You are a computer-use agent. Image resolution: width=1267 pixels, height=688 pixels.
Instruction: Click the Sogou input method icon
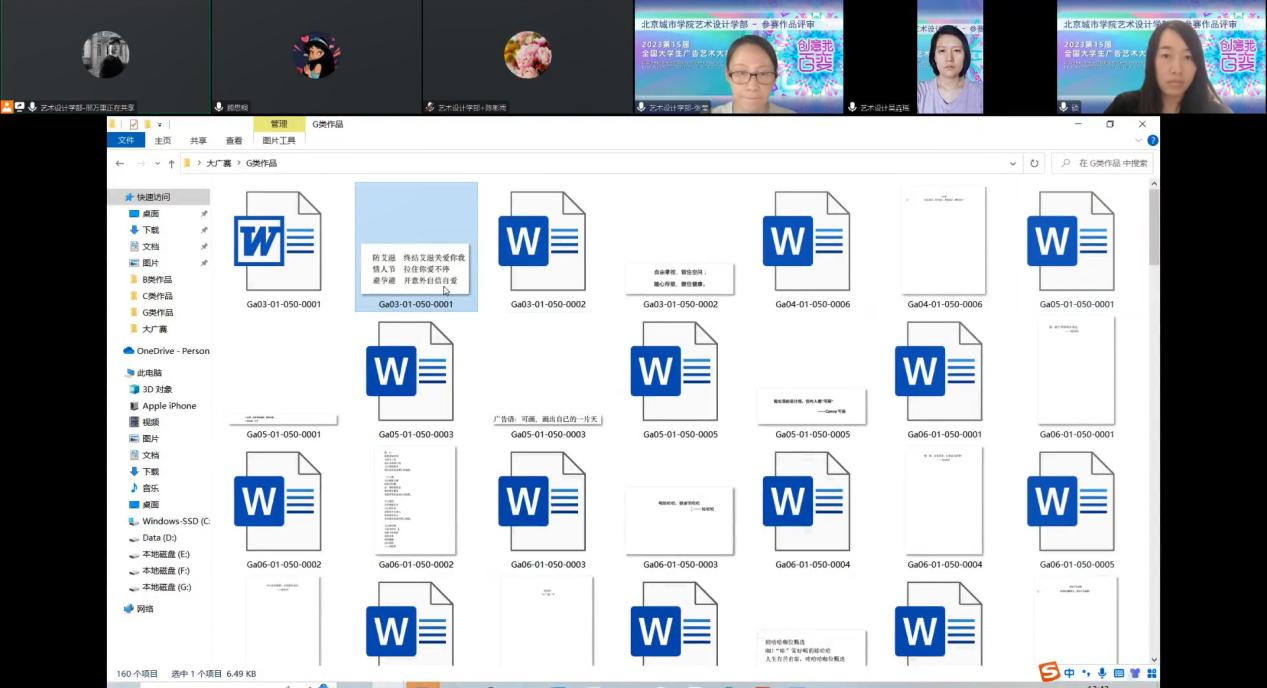tap(1049, 673)
